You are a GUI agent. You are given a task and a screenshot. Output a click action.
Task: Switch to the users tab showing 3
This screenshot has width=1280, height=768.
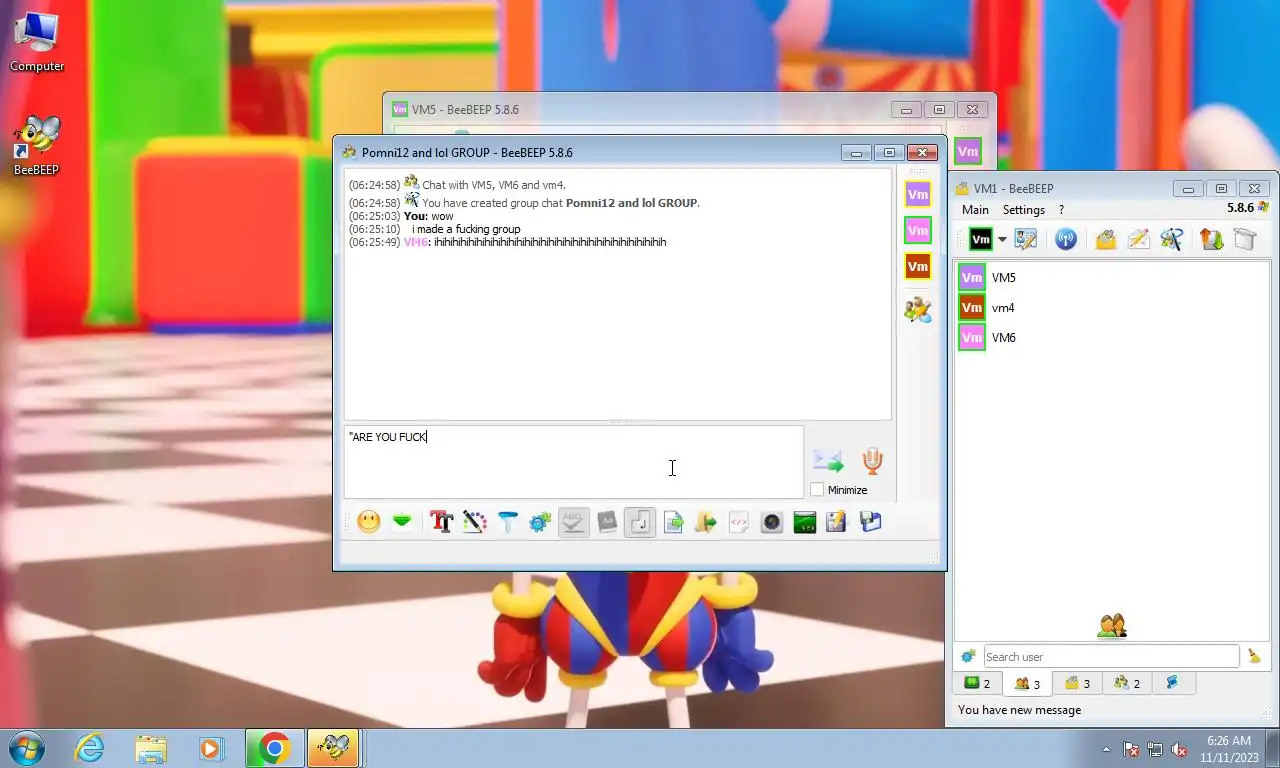(1027, 684)
